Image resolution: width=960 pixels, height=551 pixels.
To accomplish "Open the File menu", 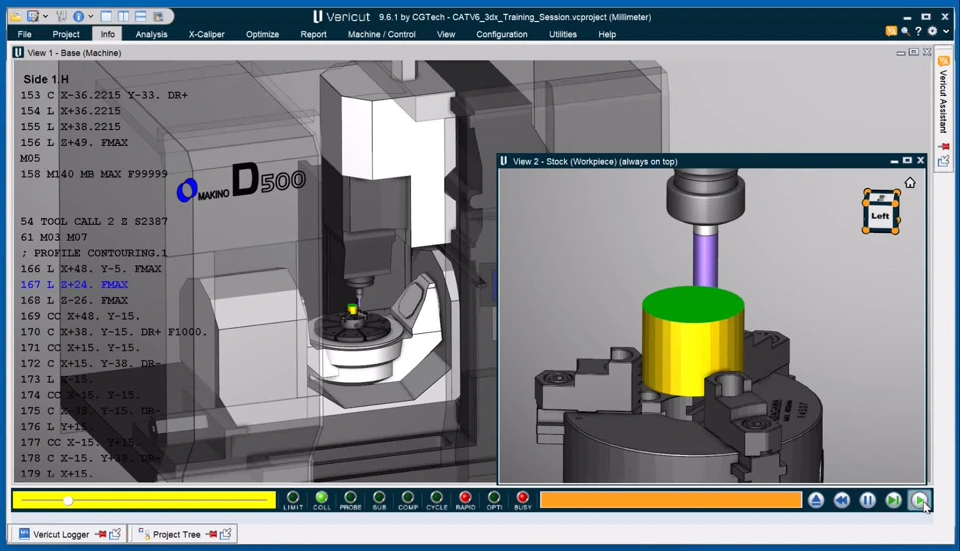I will point(24,34).
